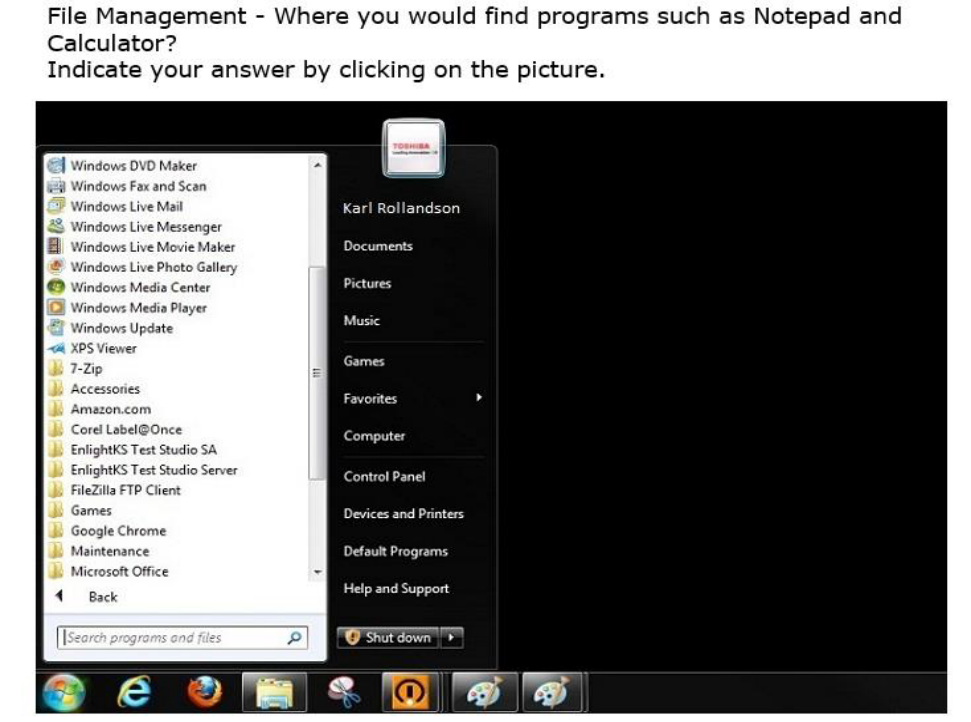Click the Windows Live Photo Gallery icon

click(57, 267)
